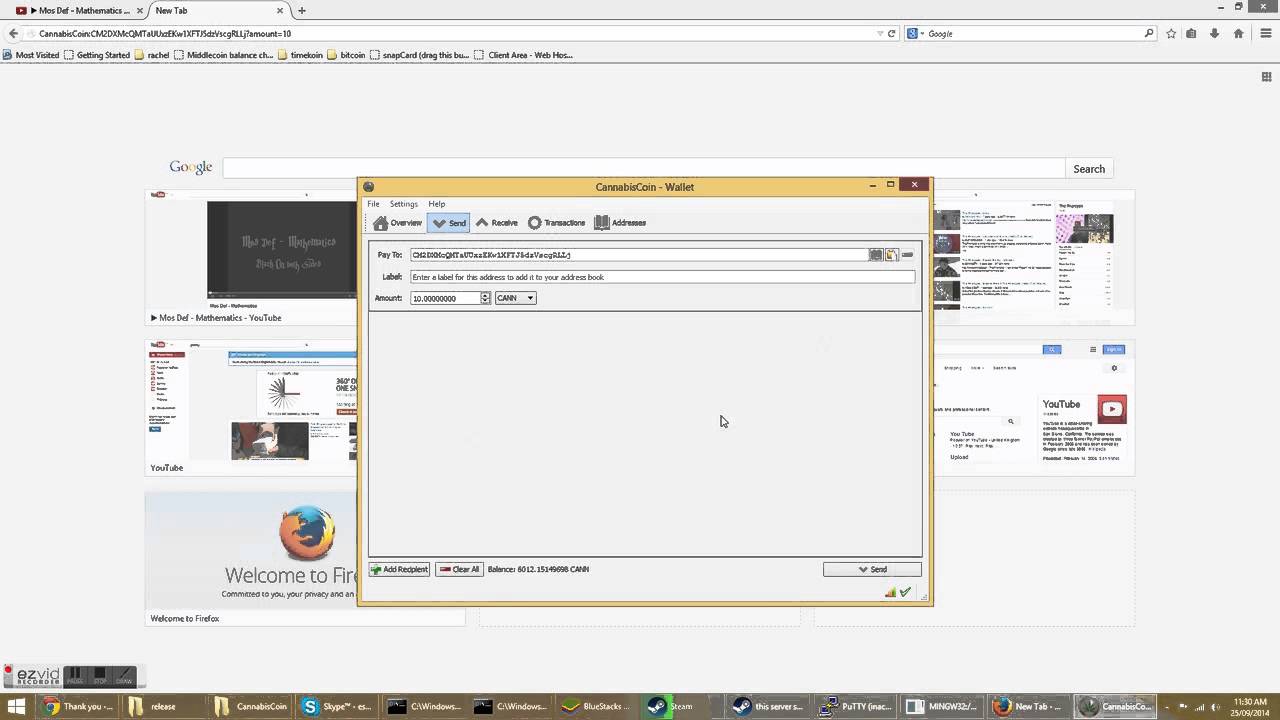Open the bitcoin bookmarks folder
Screen dimensions: 1280x720
[x=347, y=55]
